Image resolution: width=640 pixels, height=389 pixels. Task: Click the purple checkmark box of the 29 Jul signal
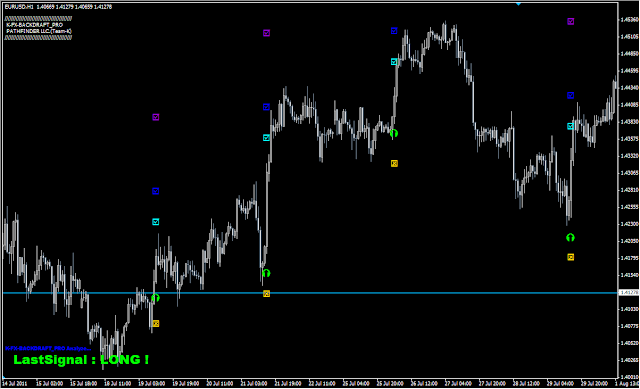(x=571, y=21)
